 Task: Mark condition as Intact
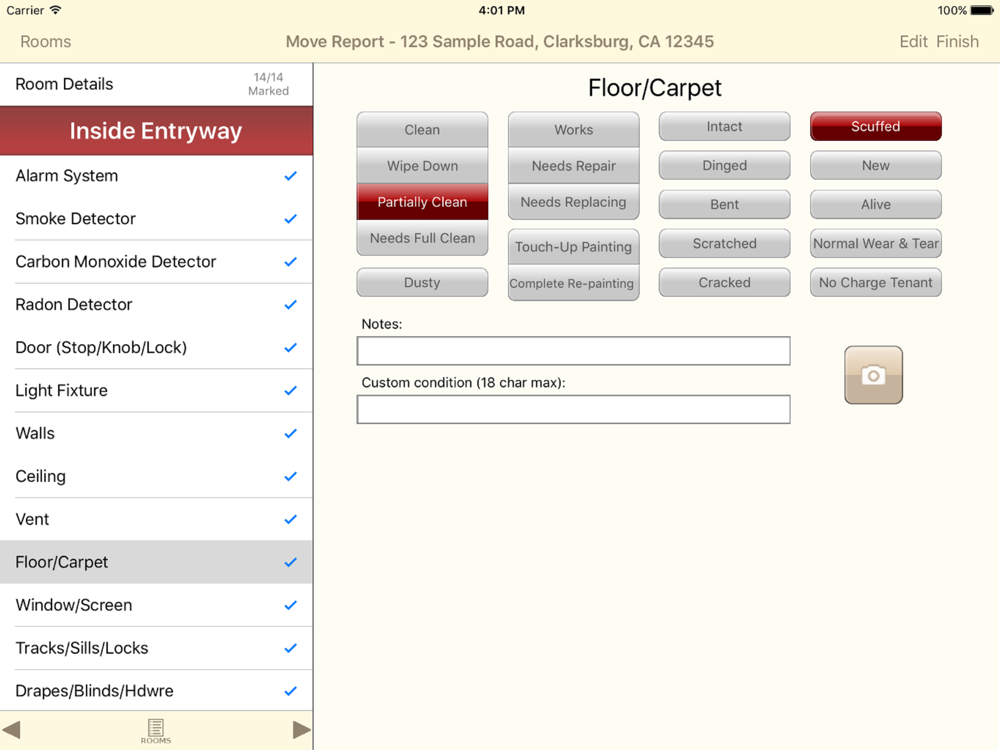coord(724,126)
